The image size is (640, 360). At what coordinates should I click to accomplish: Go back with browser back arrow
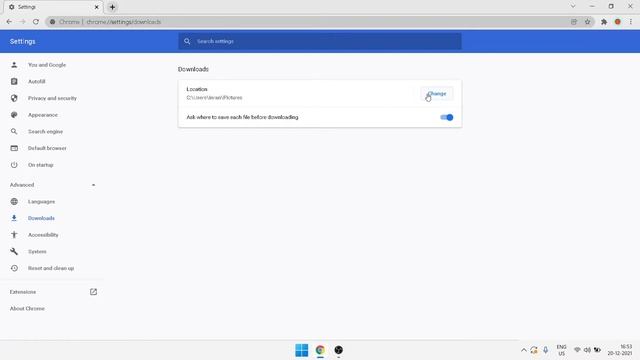click(x=9, y=22)
